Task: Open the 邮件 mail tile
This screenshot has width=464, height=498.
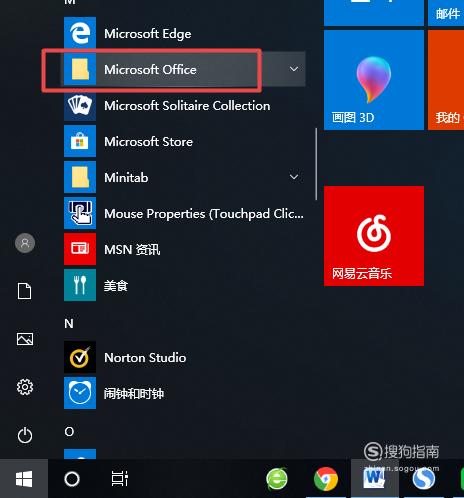Action: coord(446,13)
